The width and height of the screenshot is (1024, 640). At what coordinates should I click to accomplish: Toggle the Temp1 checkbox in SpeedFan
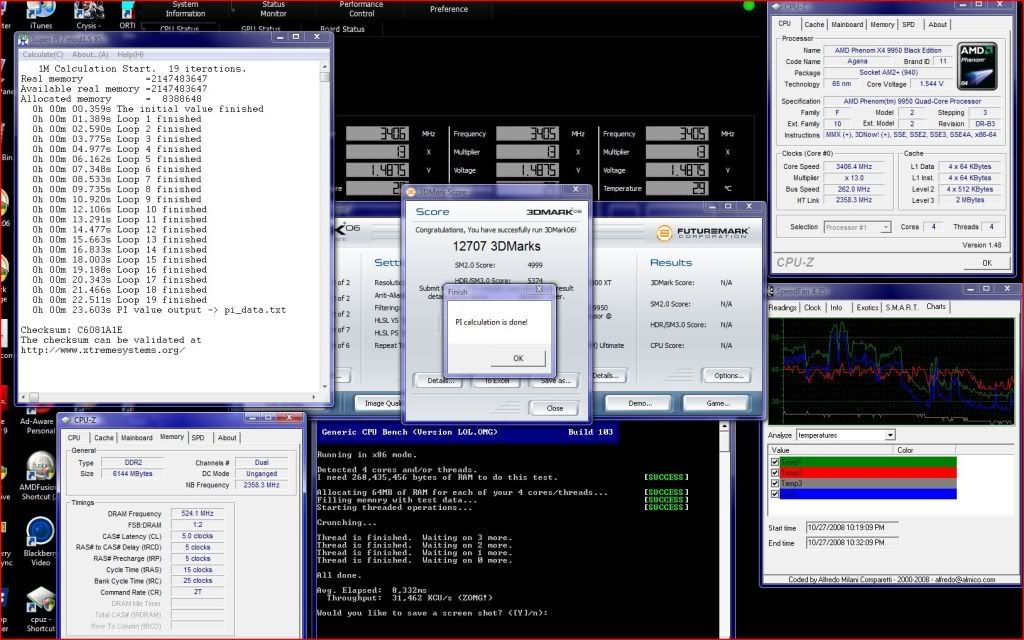775,462
